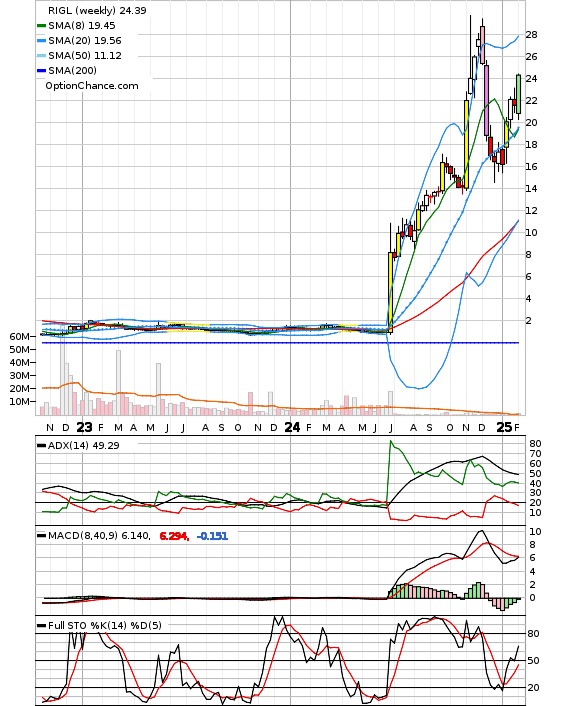This screenshot has height=706, width=566.
Task: Click the dark blue SMA(200) legend swatch
Action: point(41,71)
